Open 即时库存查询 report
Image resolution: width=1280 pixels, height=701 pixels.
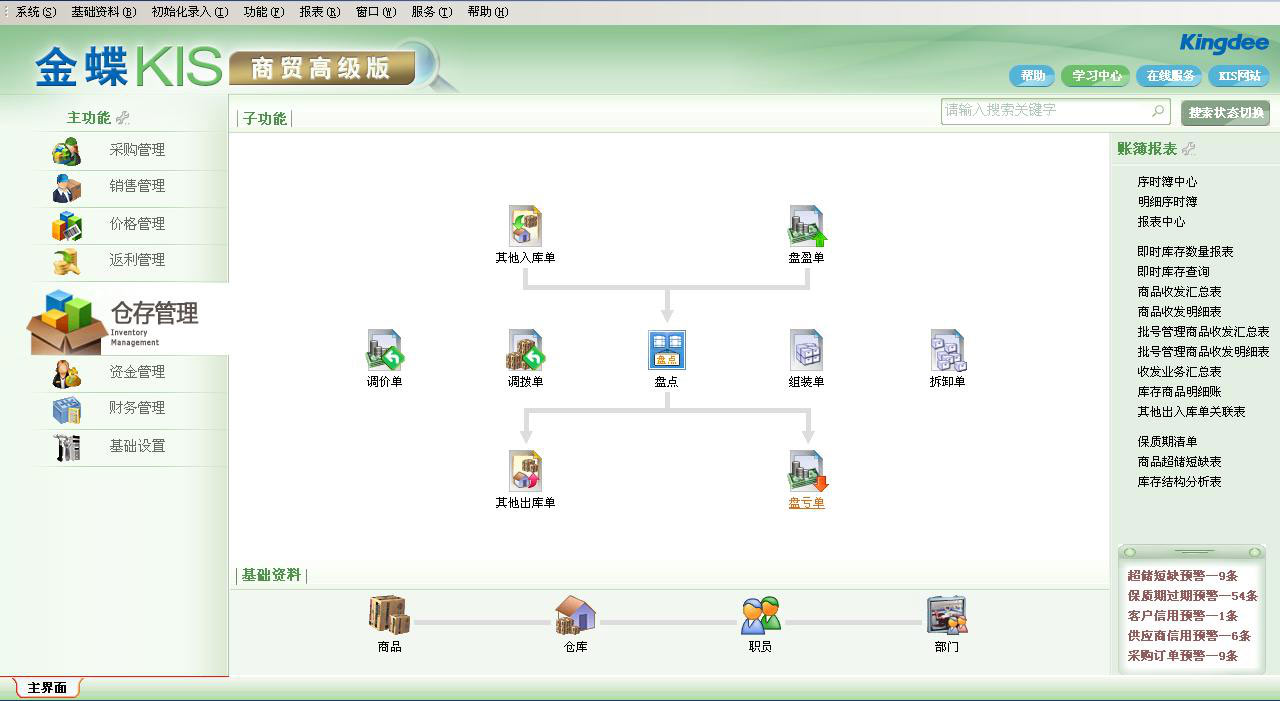tap(1173, 272)
